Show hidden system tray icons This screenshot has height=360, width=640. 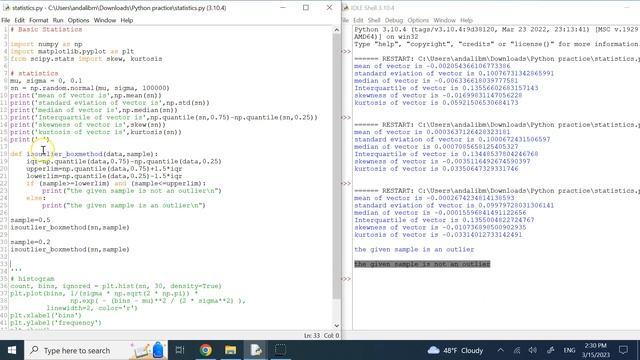pyautogui.click(x=500, y=350)
